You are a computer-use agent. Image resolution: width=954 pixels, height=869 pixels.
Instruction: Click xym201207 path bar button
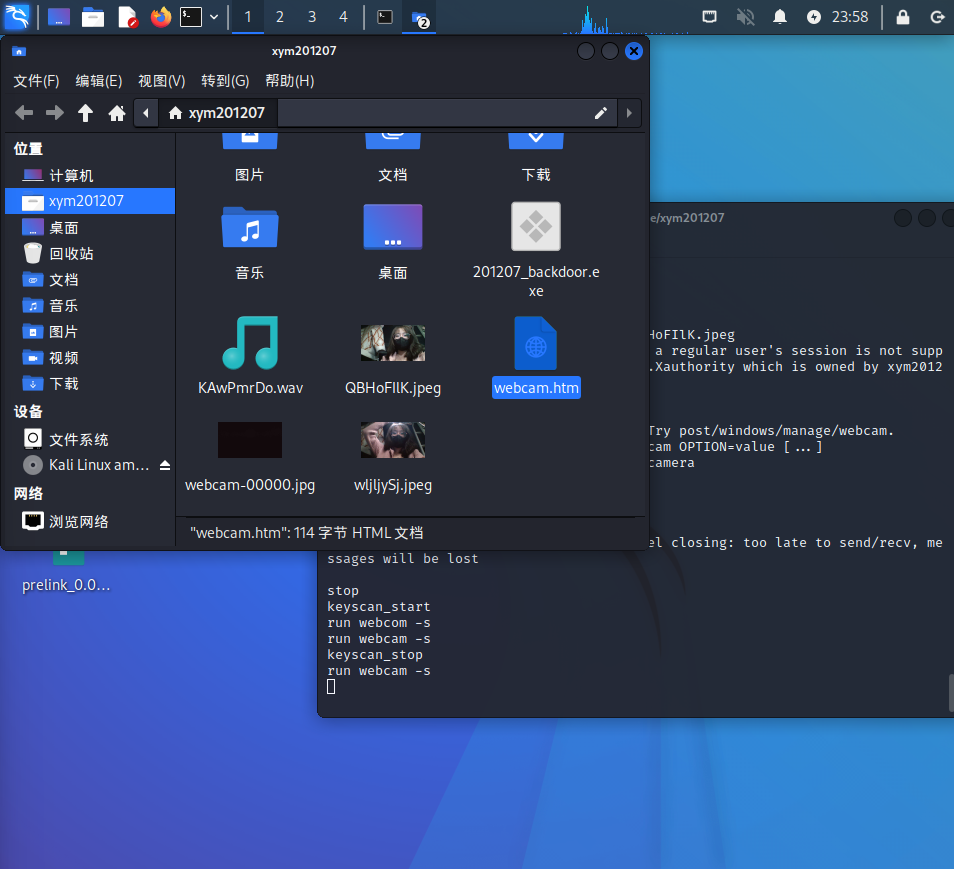pos(217,113)
